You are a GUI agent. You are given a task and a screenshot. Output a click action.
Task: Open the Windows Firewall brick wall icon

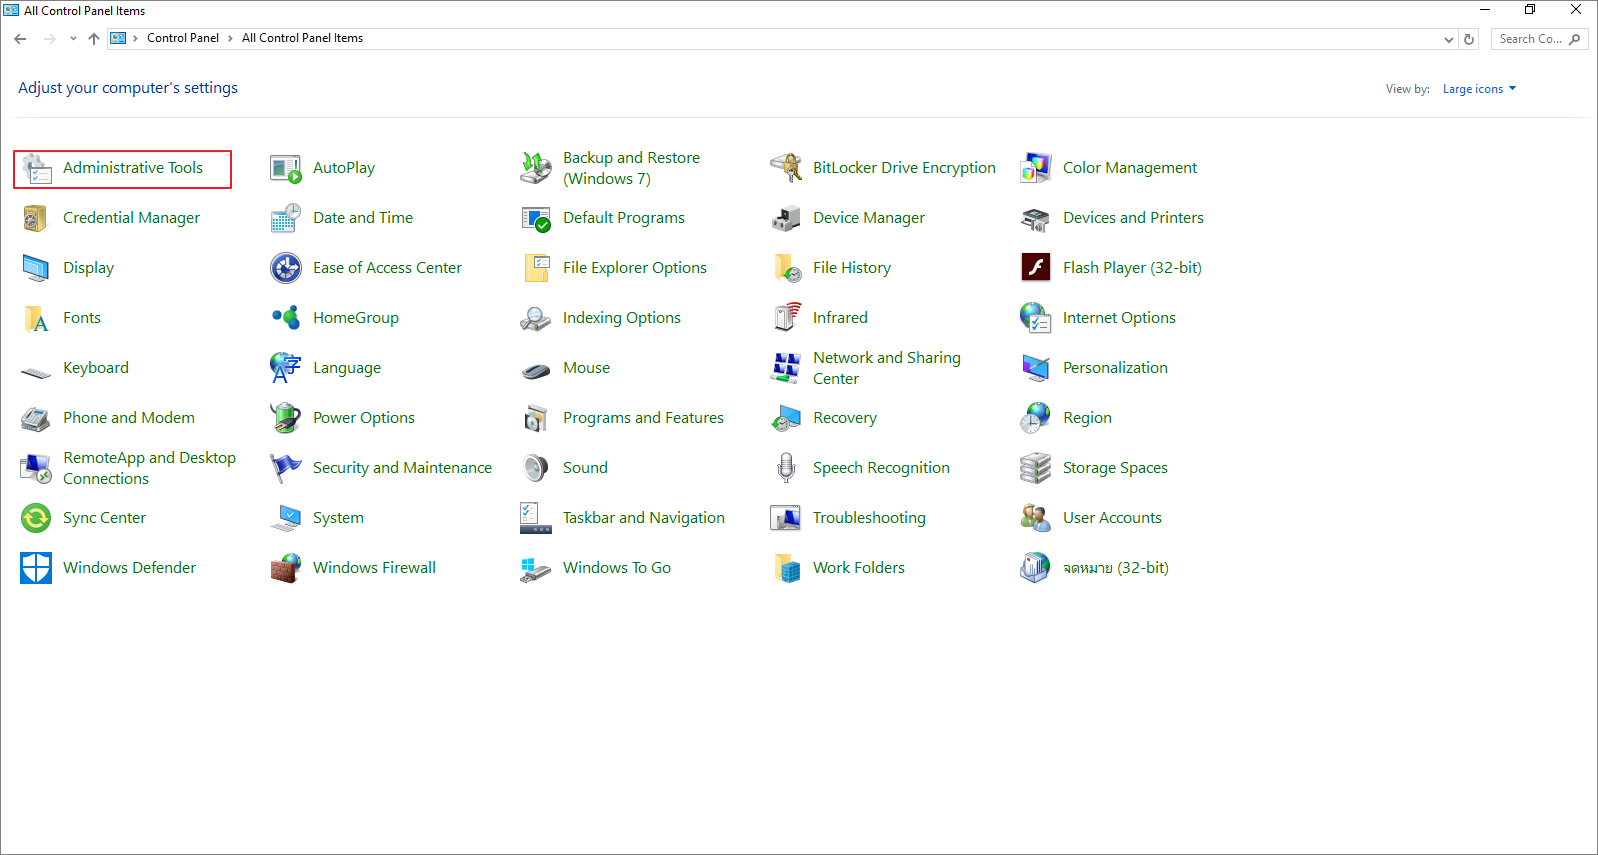(286, 568)
